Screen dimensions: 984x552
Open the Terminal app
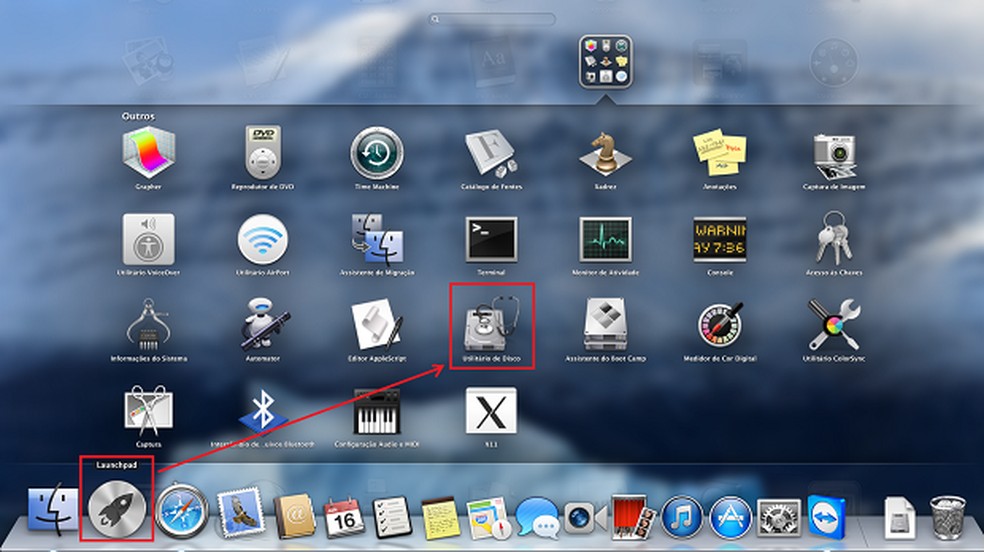[491, 240]
